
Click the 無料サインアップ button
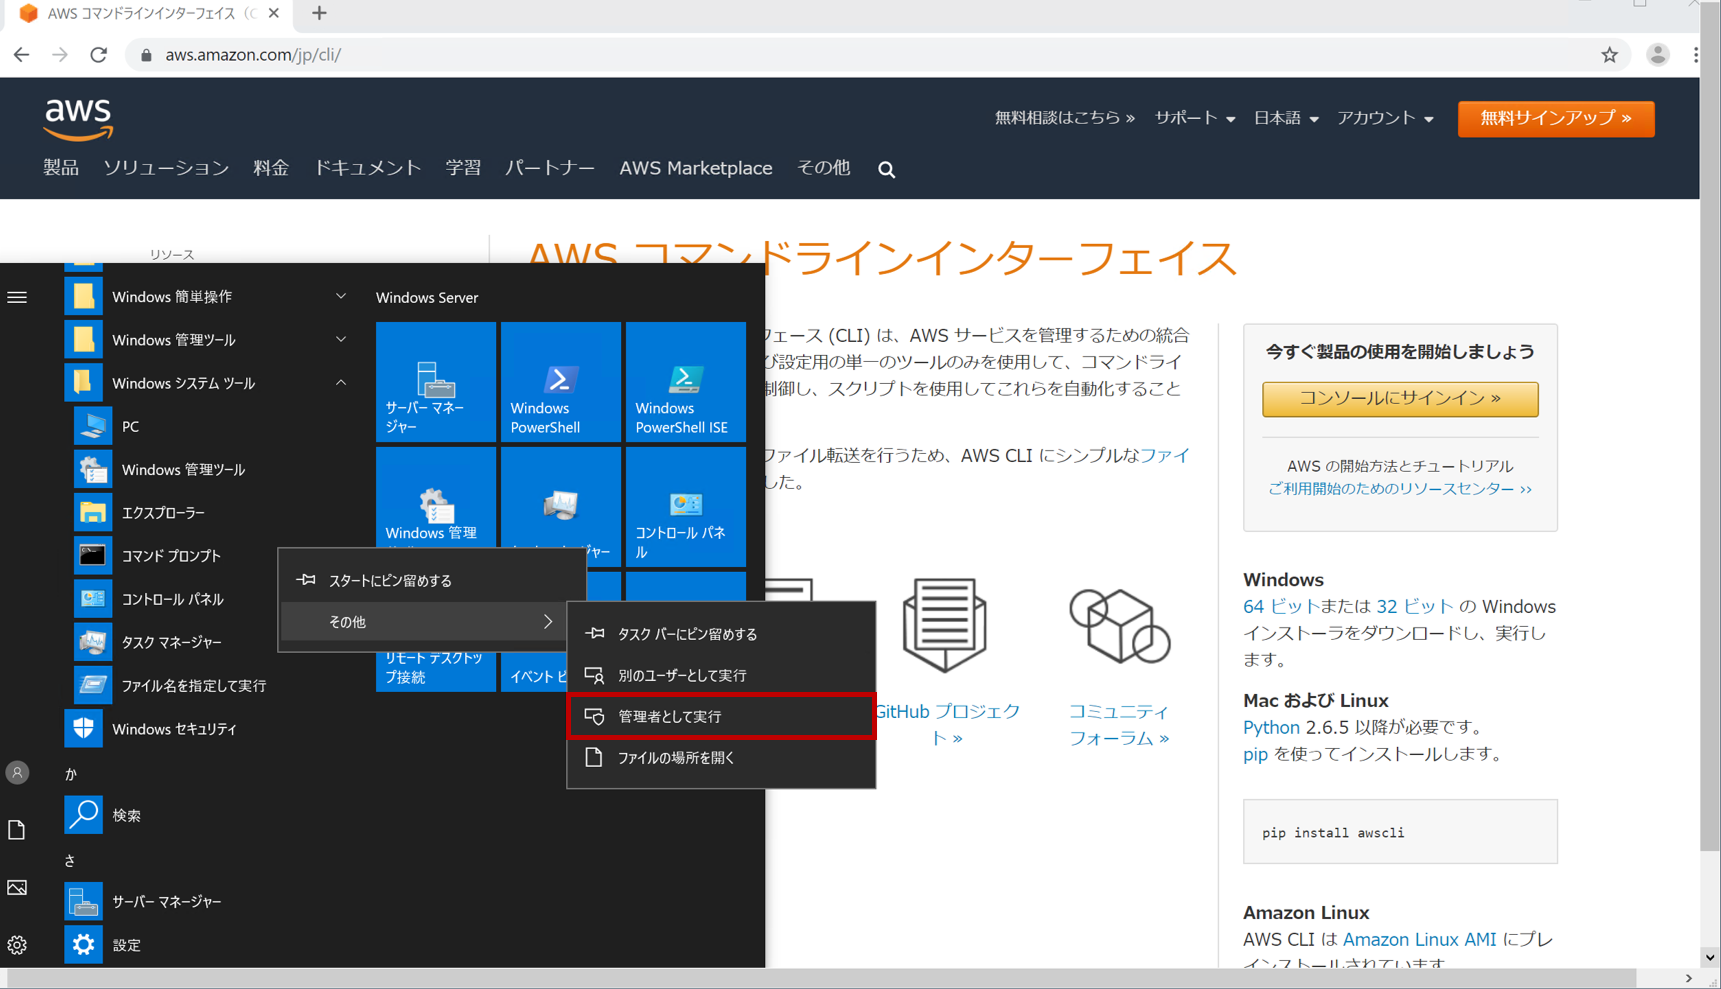point(1556,118)
